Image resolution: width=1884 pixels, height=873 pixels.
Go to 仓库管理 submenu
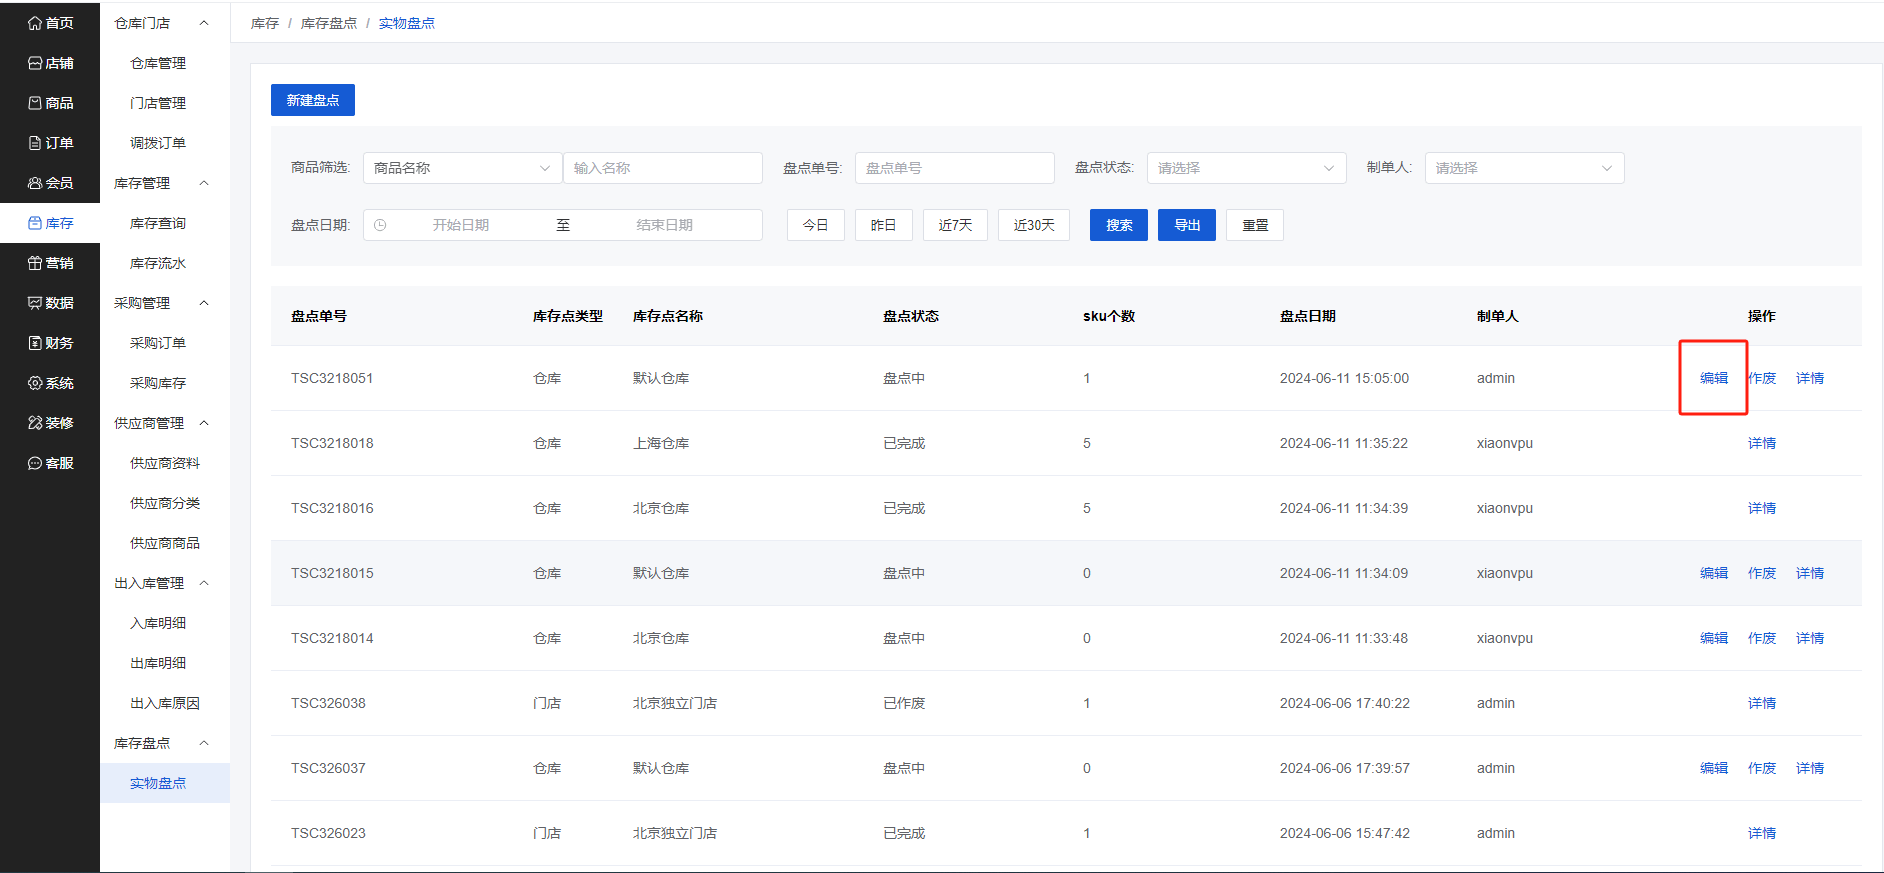[x=158, y=63]
